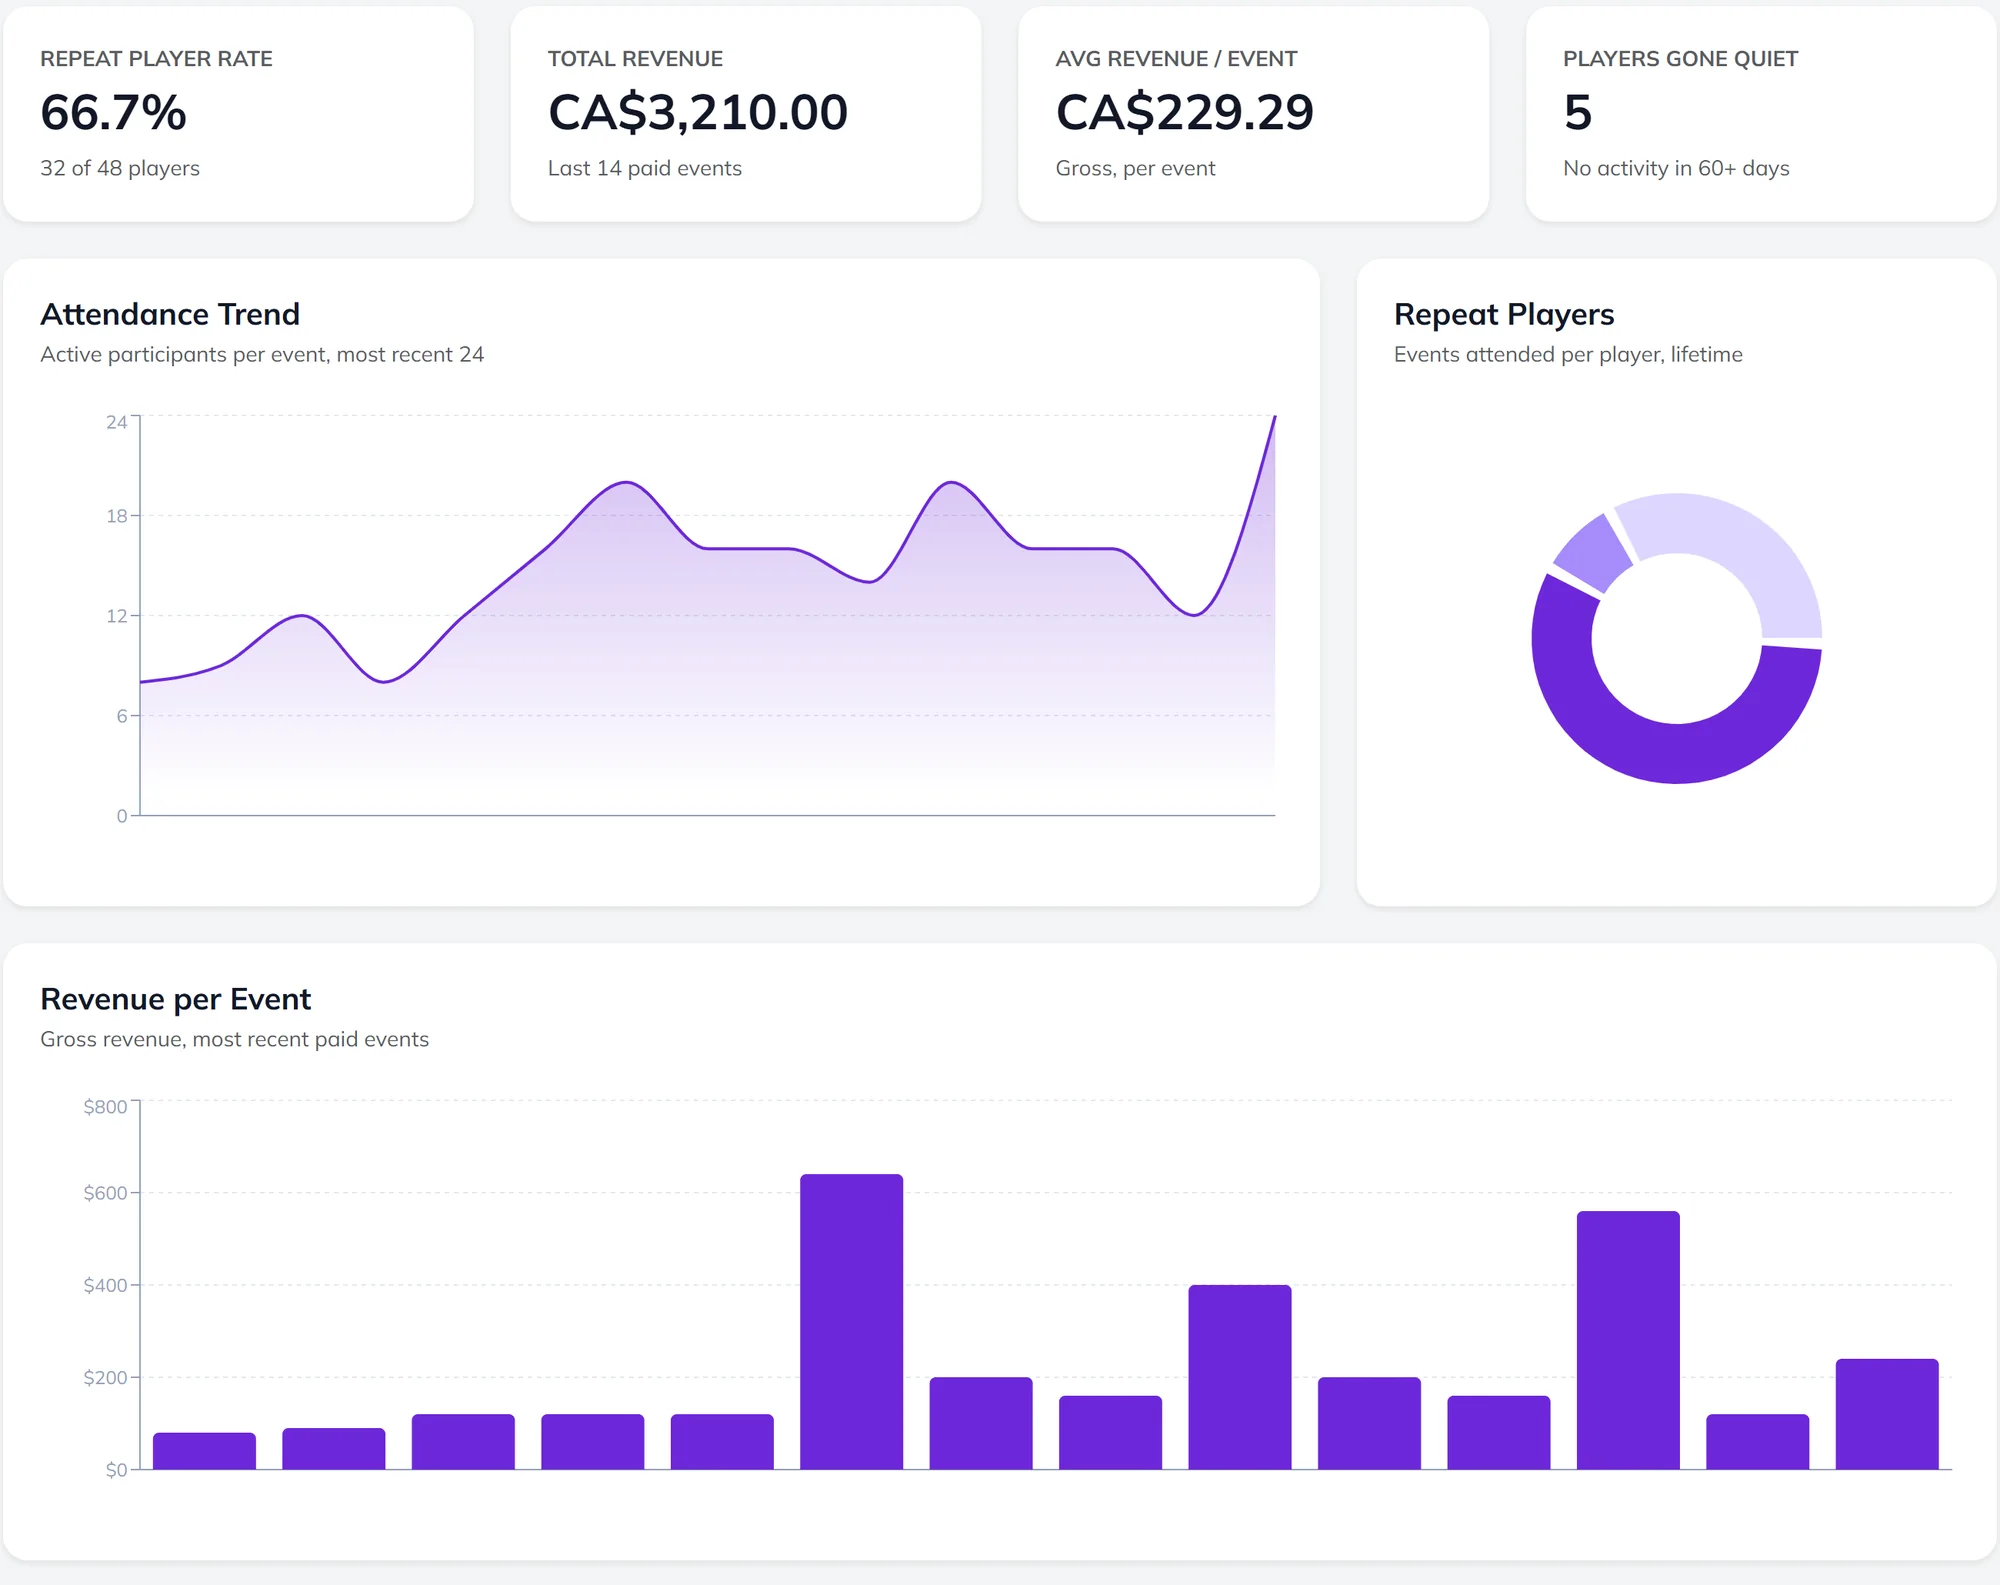Click the REPEAT PLAYER RATE card label
Screen dimensions: 2000x1585
point(156,59)
